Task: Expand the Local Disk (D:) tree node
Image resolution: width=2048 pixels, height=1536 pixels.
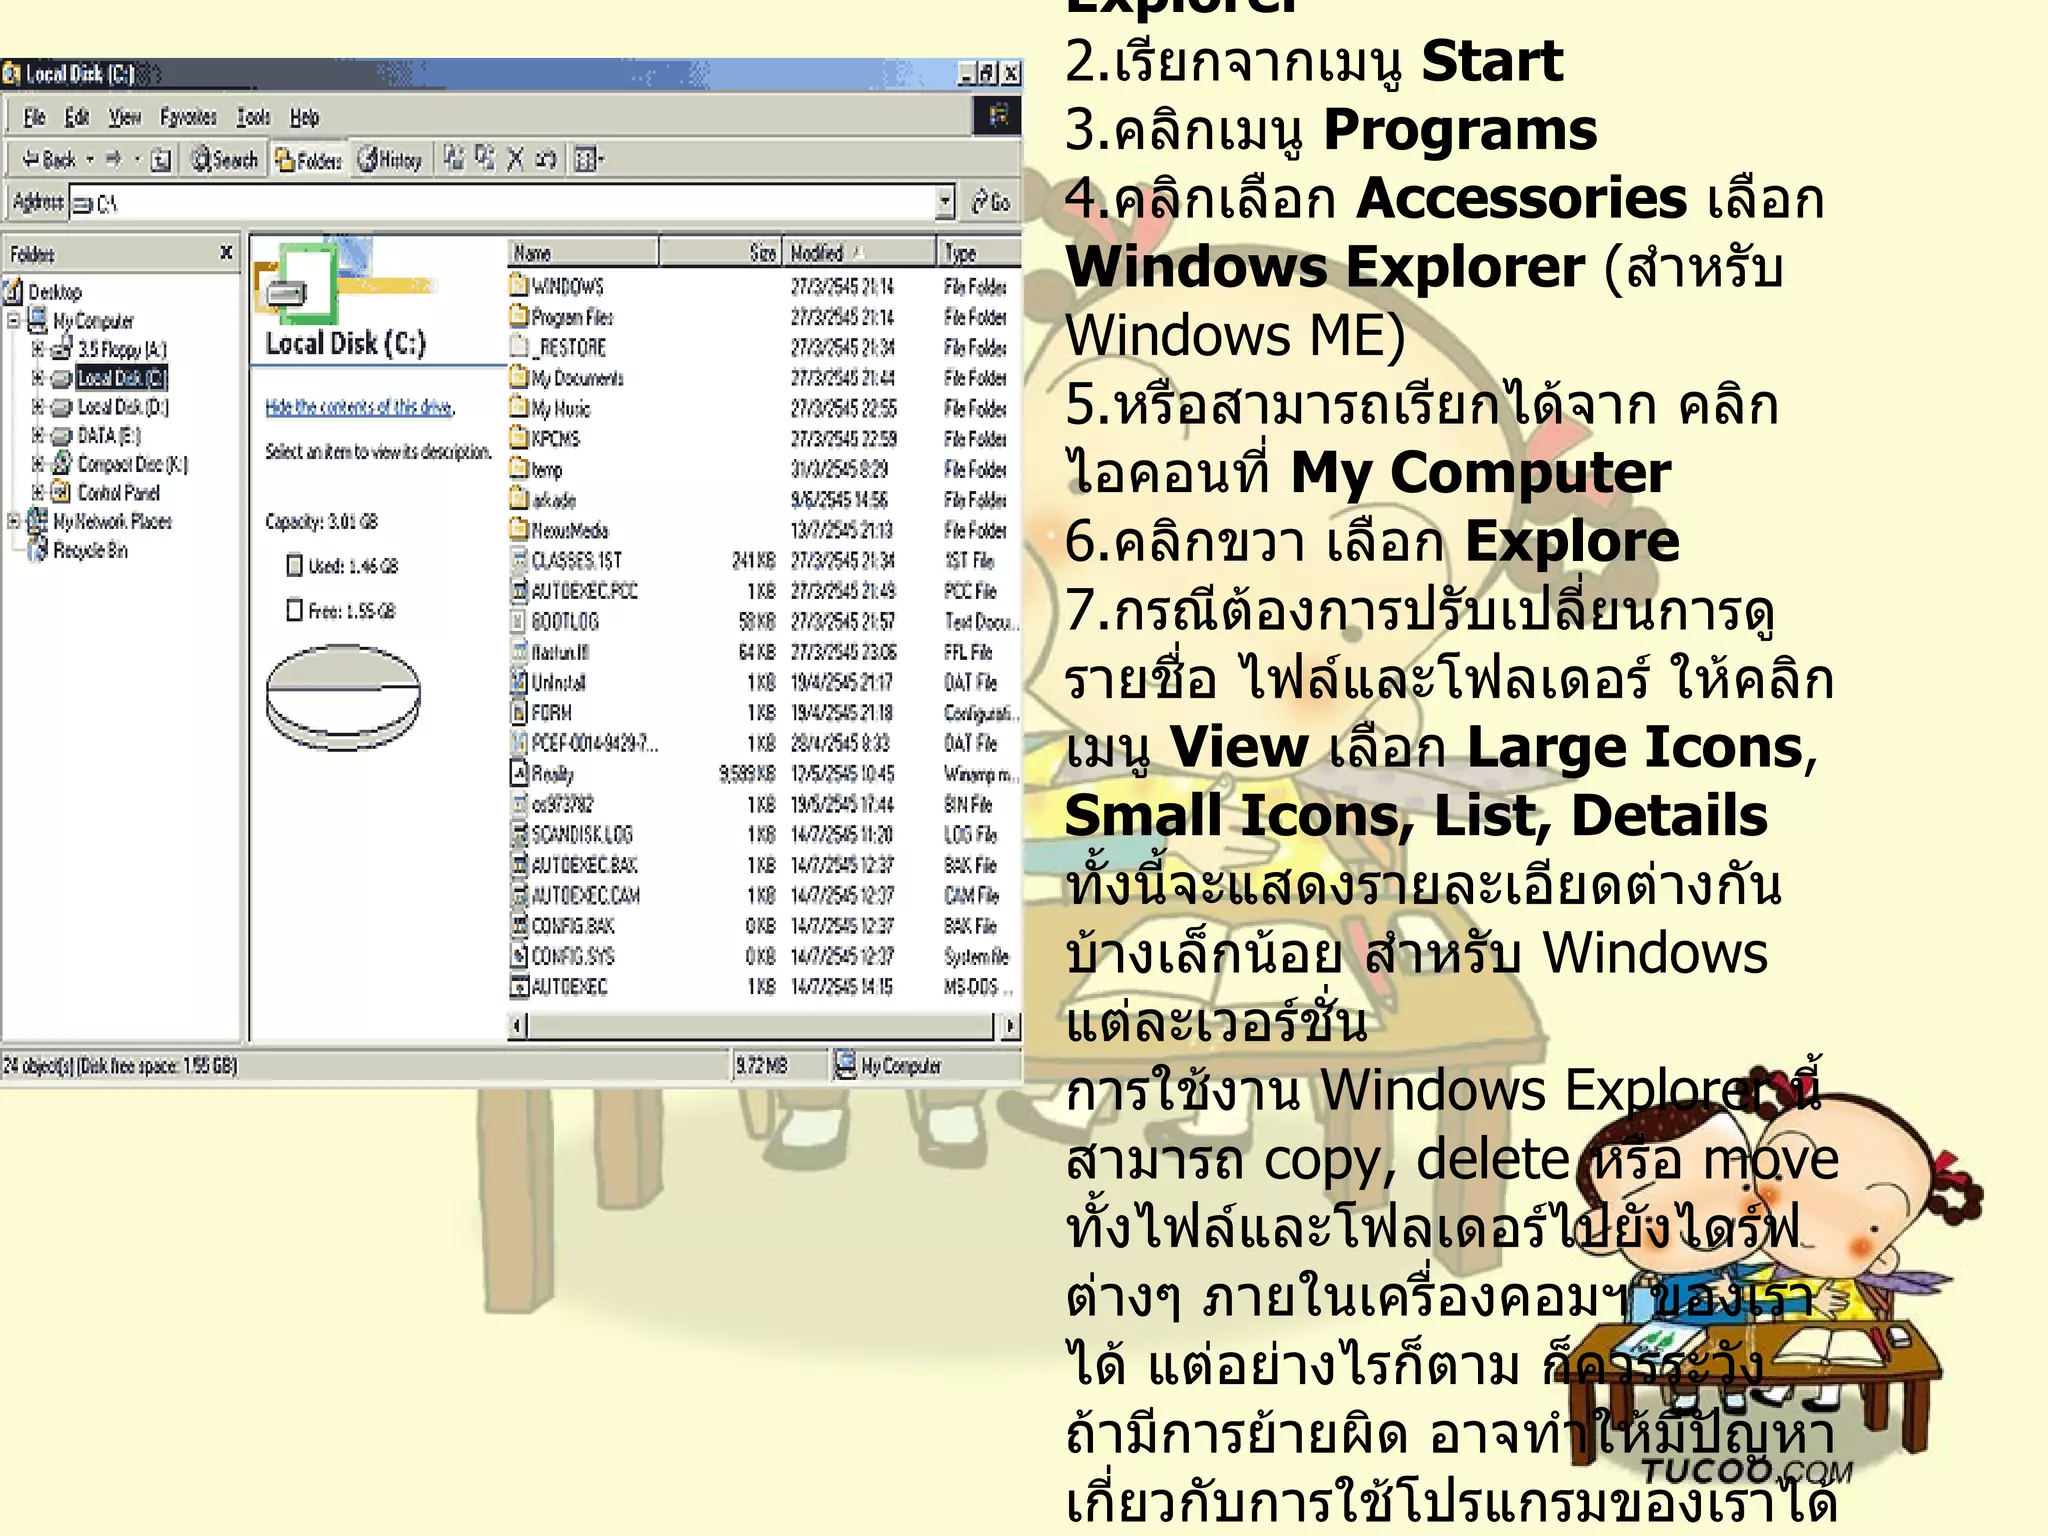Action: coord(38,407)
